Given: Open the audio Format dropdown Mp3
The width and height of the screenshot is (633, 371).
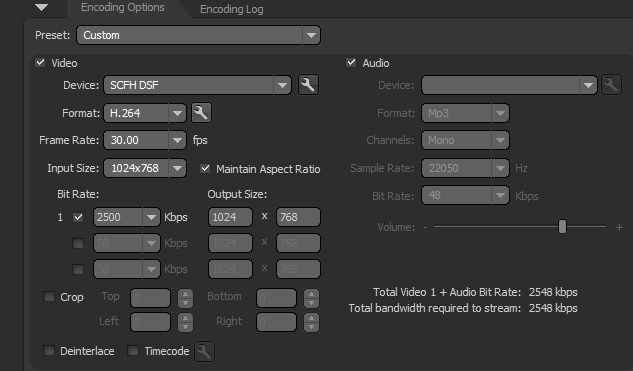Looking at the screenshot, I should pos(465,113).
